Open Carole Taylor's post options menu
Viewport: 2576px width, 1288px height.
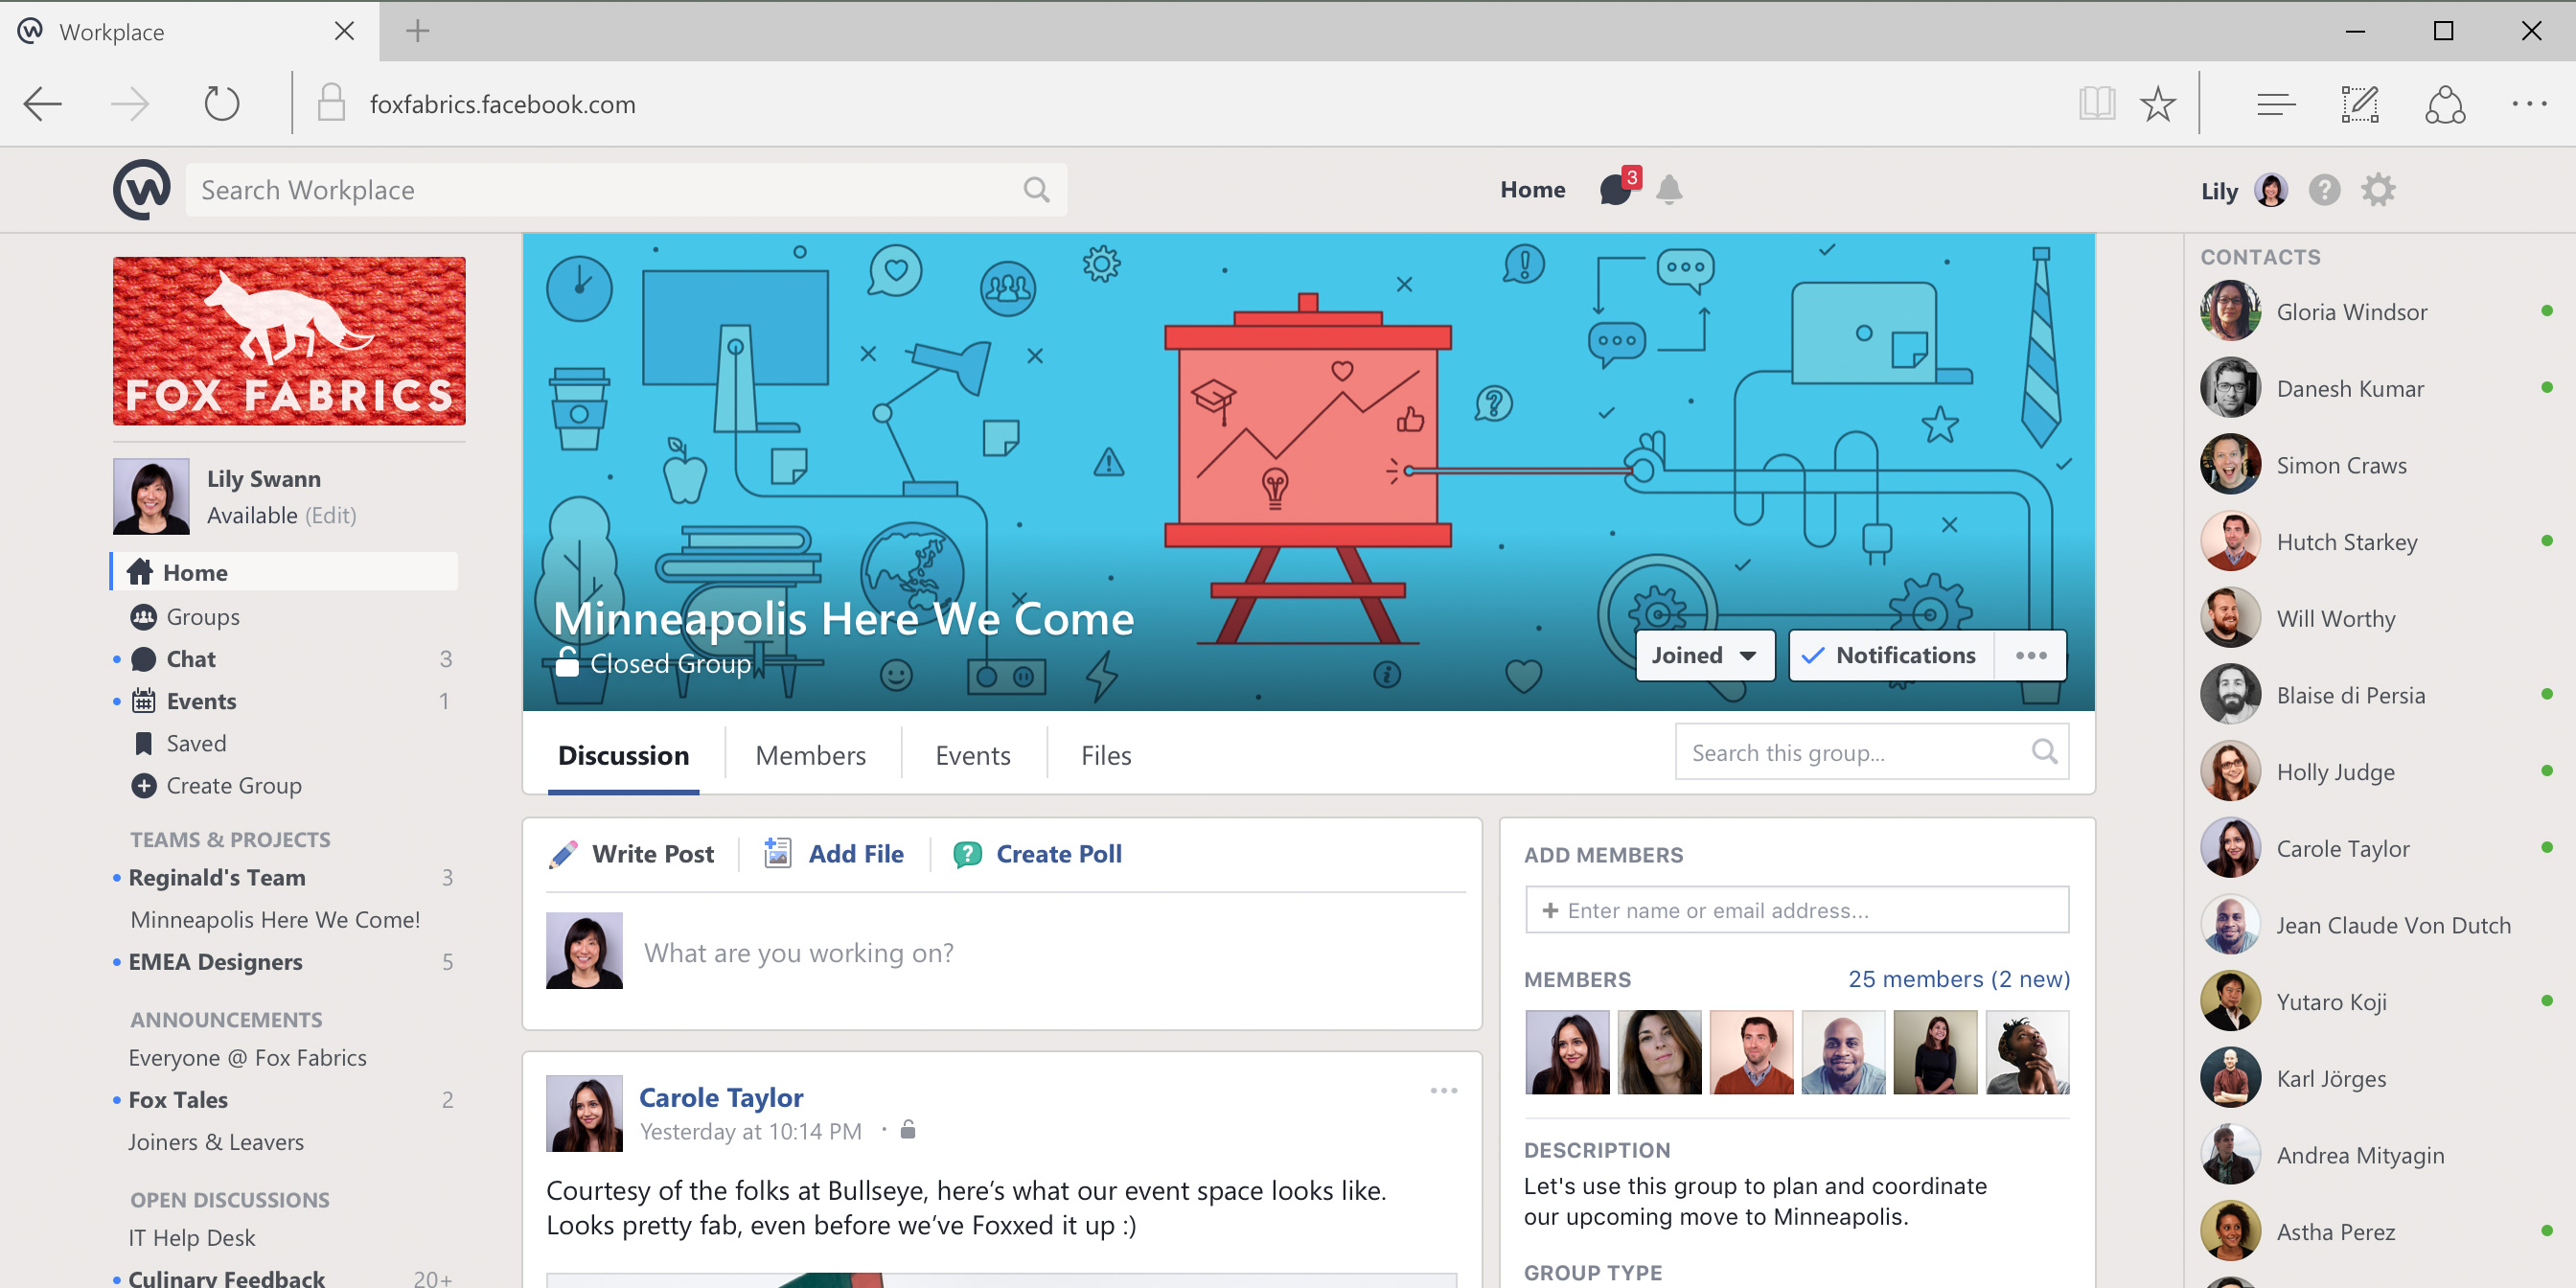[x=1444, y=1090]
